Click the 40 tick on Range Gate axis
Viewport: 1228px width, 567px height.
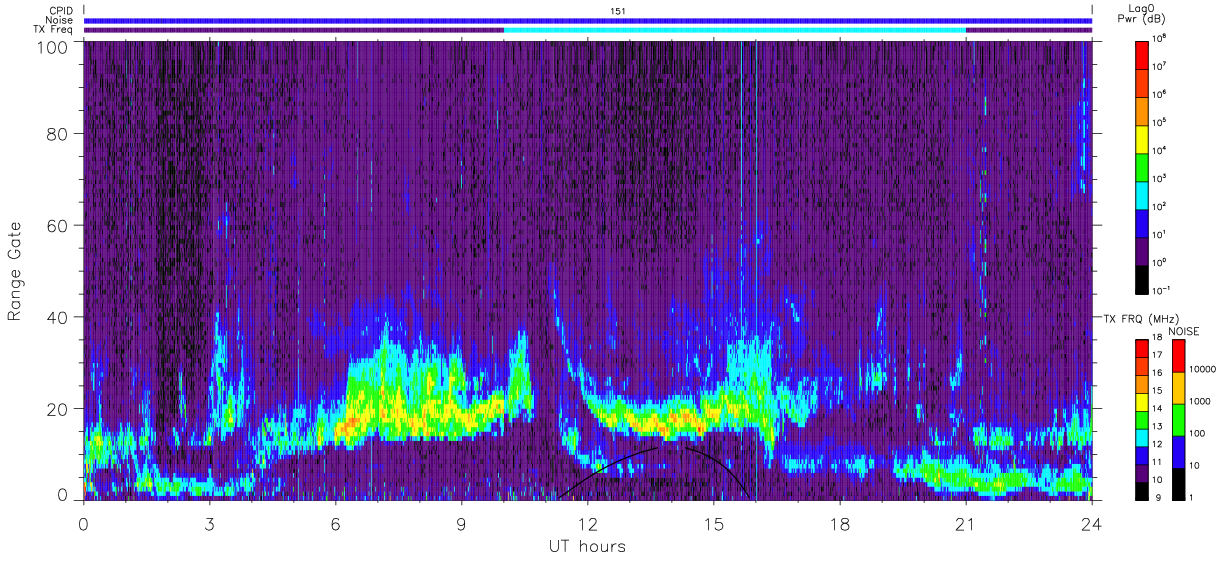click(x=58, y=317)
